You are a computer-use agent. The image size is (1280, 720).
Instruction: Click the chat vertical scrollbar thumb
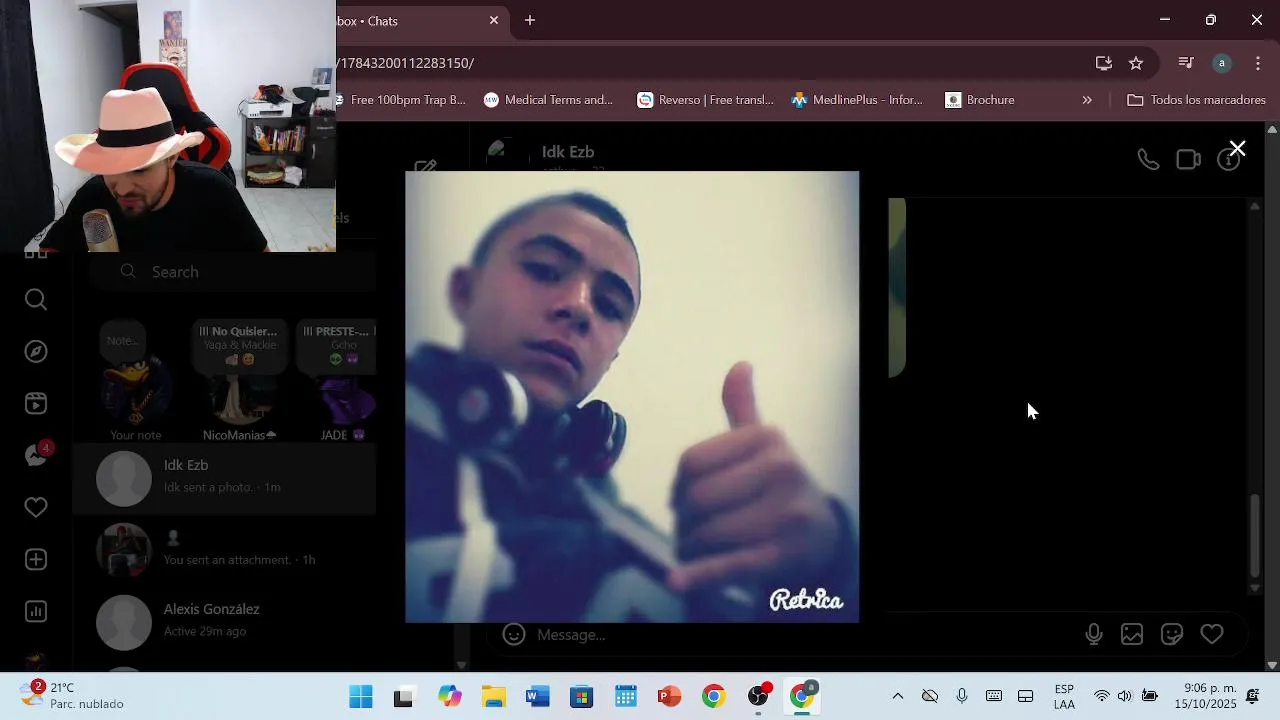(x=1255, y=536)
